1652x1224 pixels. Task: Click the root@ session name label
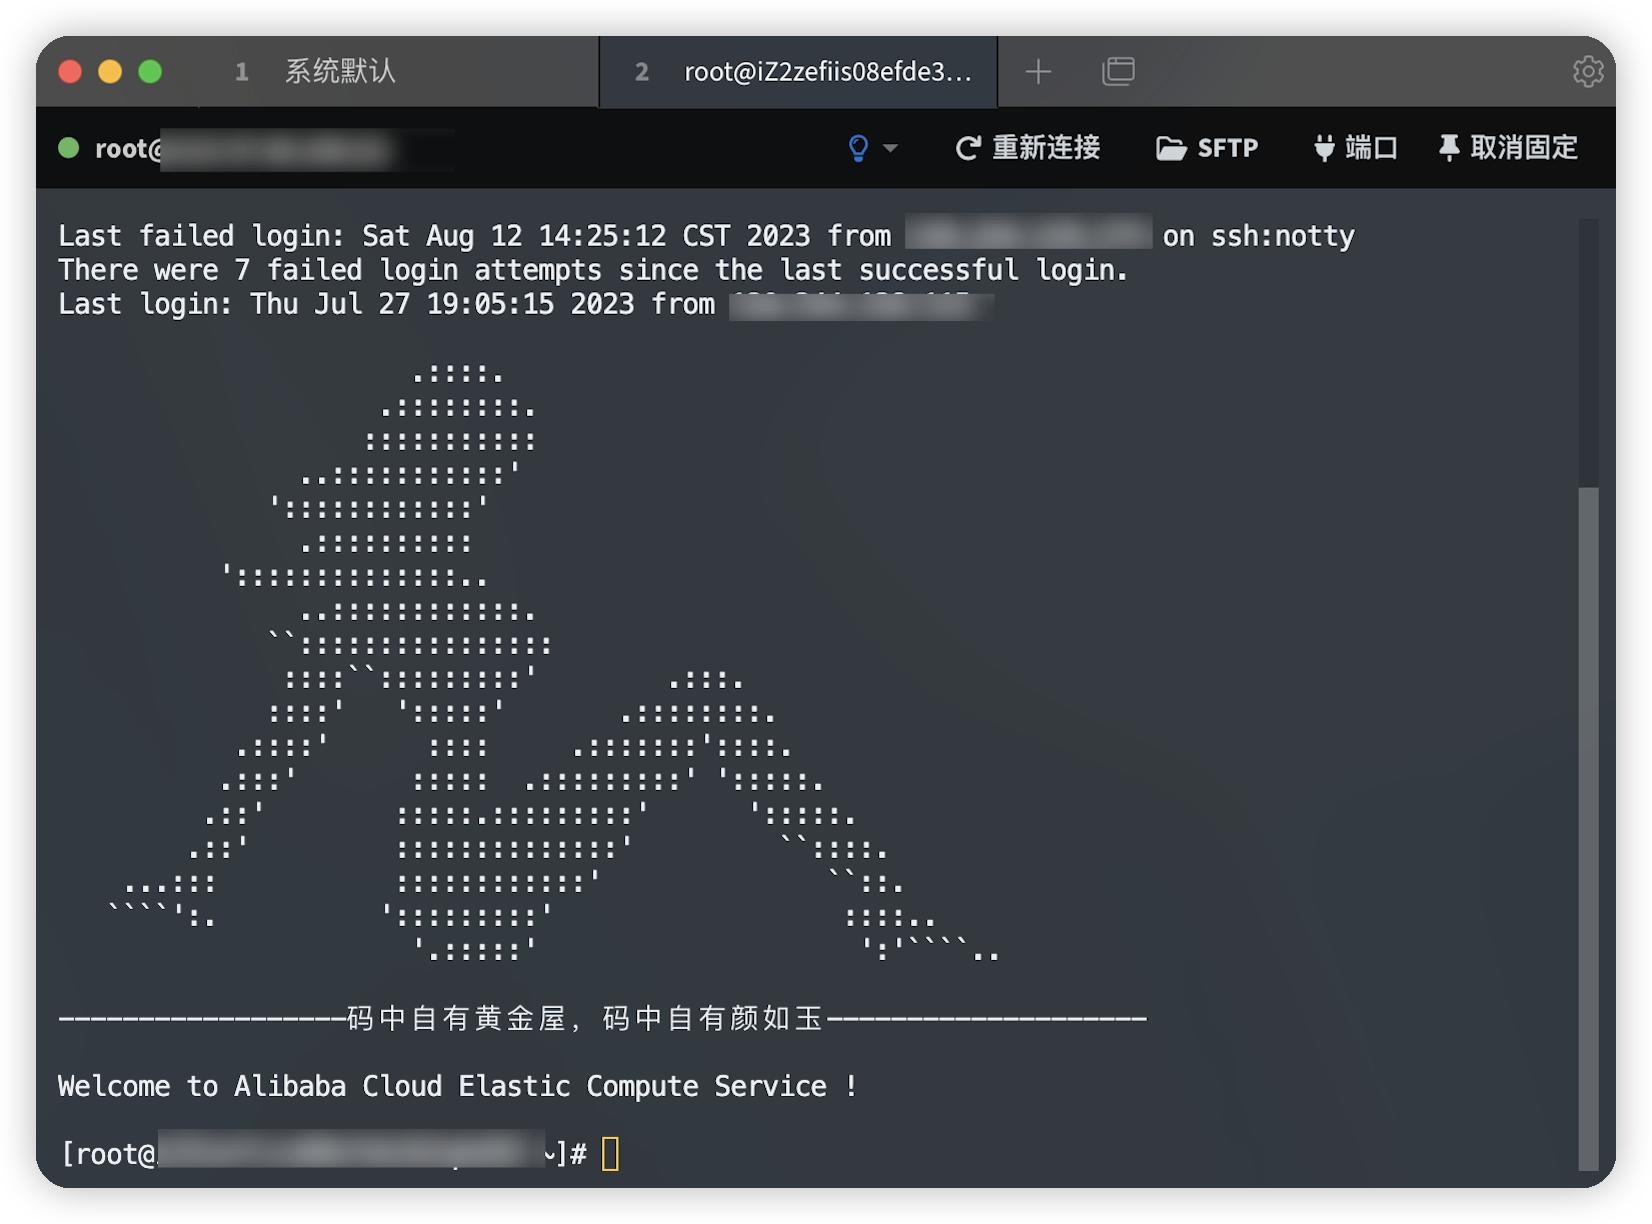(127, 149)
